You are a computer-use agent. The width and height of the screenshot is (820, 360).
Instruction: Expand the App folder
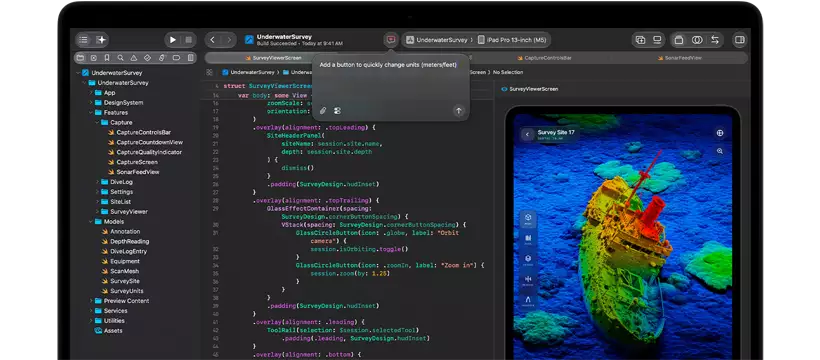coord(90,93)
